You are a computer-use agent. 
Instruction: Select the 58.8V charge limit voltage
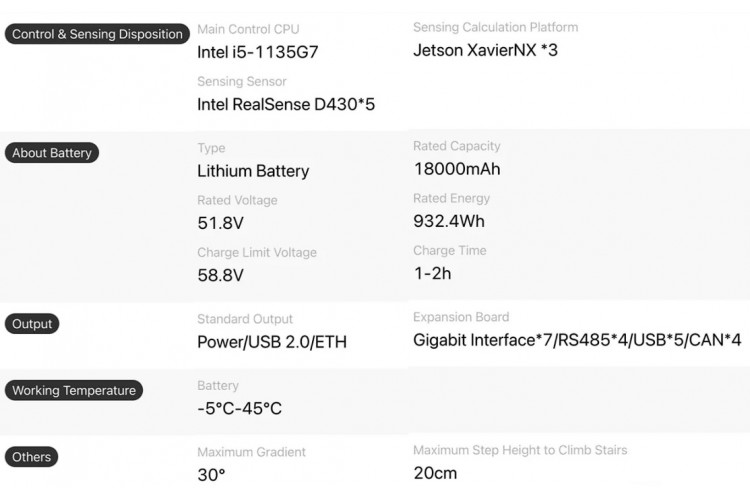coord(221,275)
